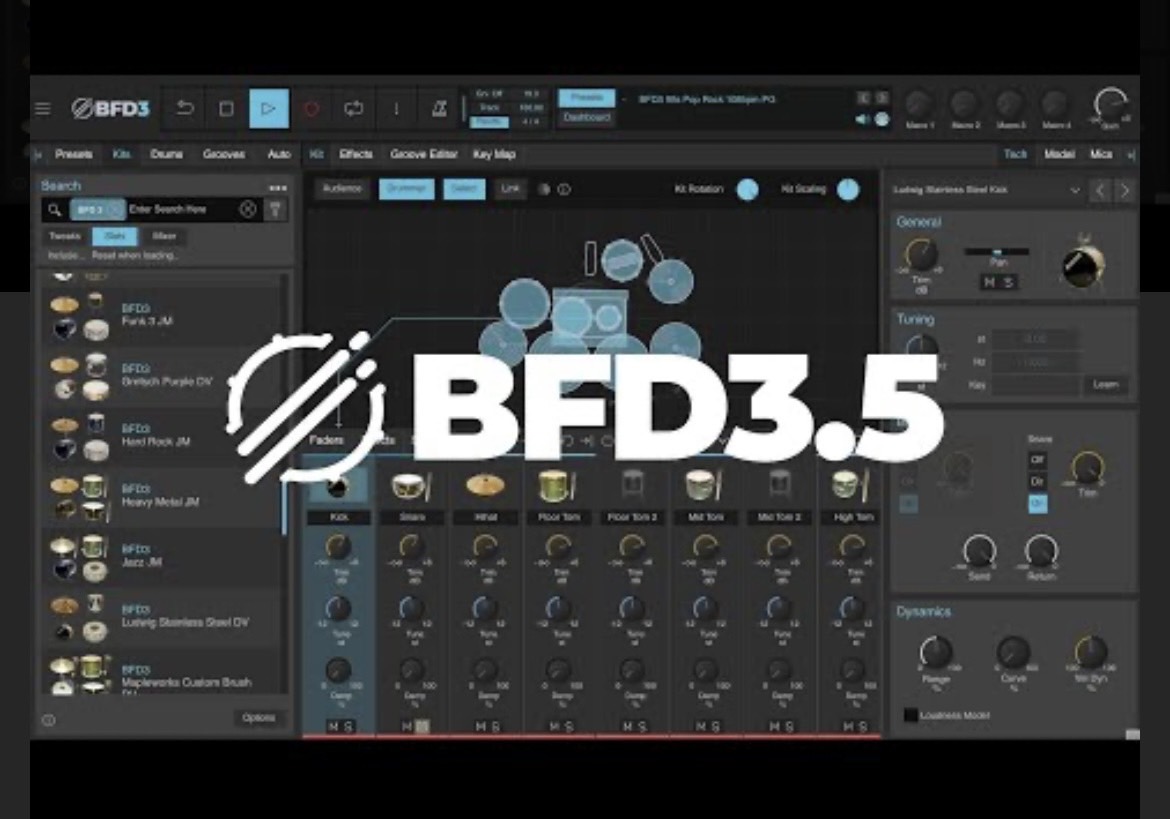Screen dimensions: 1170x819
Task: Click the Kit Rotation knob
Action: pos(747,189)
